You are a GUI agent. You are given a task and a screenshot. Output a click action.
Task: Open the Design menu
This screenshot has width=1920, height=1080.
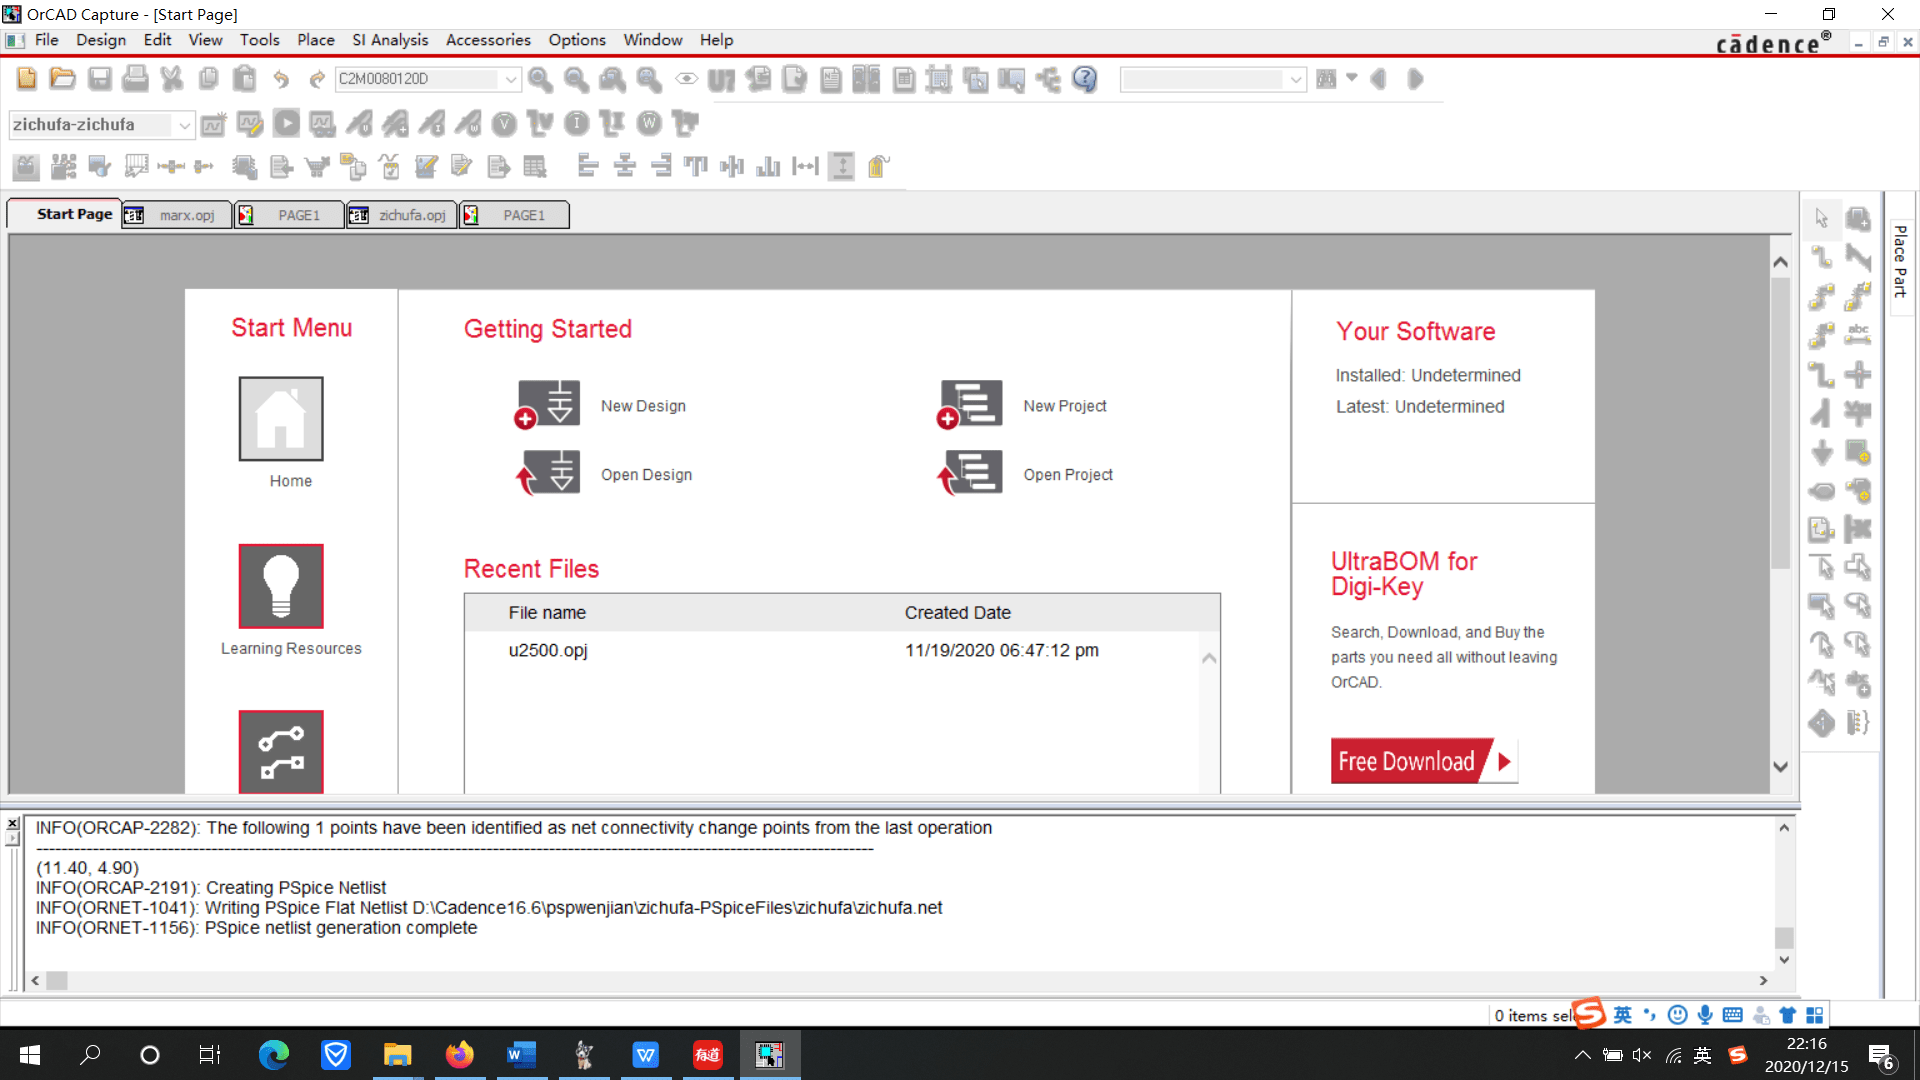point(101,40)
